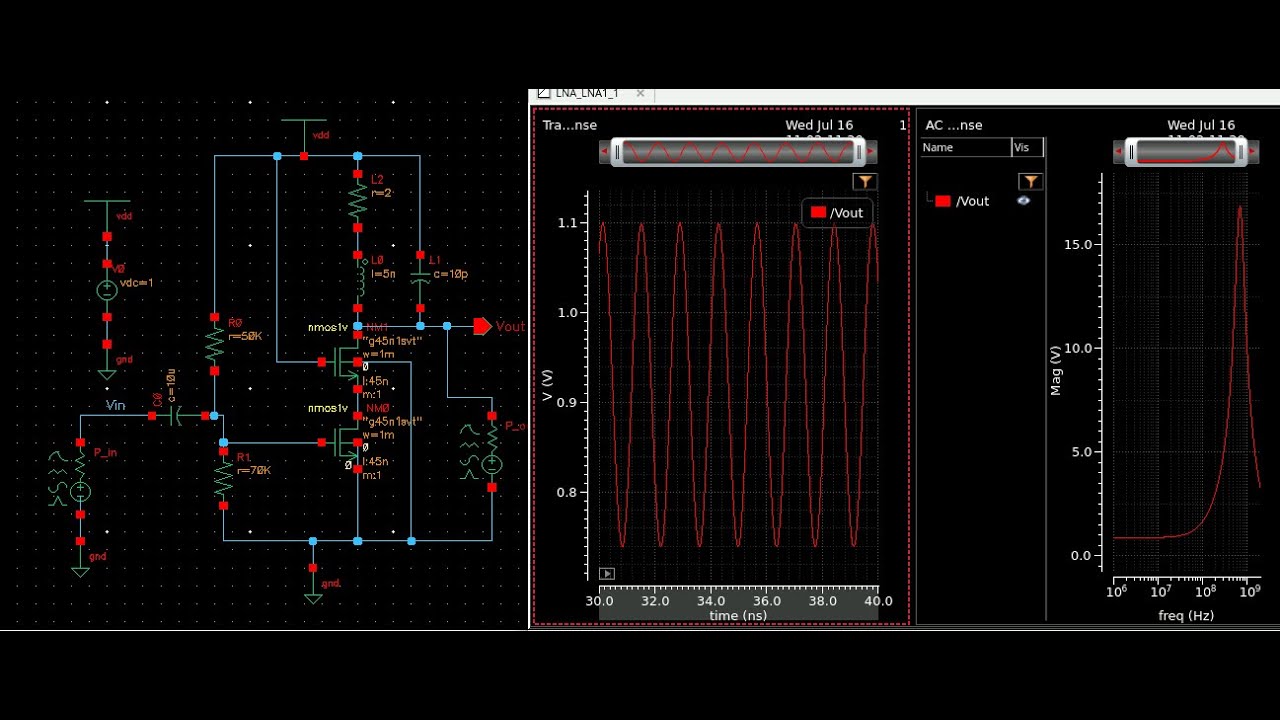Click the left arrow of the transient strip slider

click(x=605, y=152)
